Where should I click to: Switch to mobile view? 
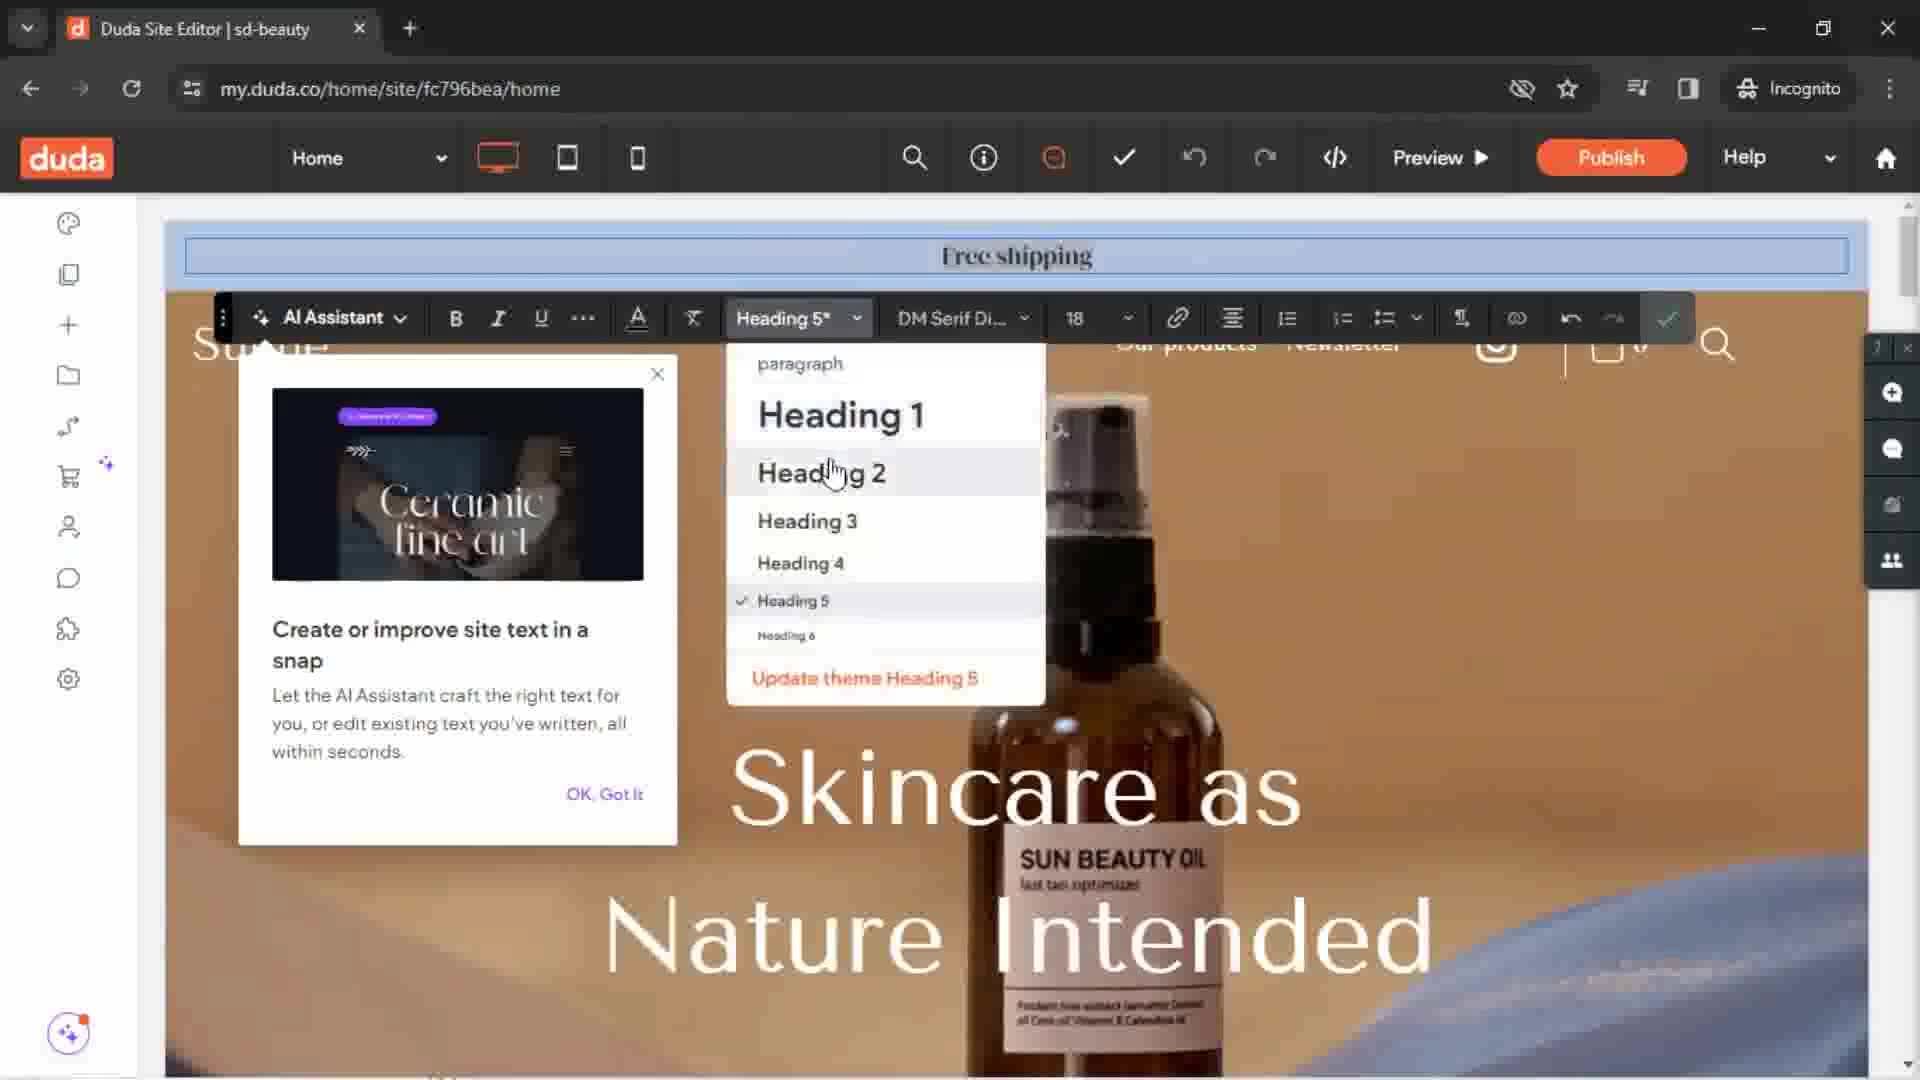coord(637,158)
